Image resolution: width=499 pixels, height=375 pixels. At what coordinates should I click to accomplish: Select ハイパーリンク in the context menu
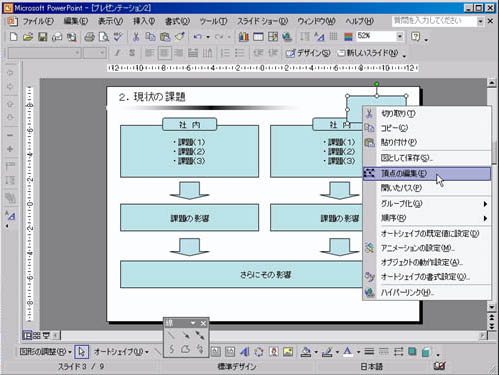coord(427,292)
